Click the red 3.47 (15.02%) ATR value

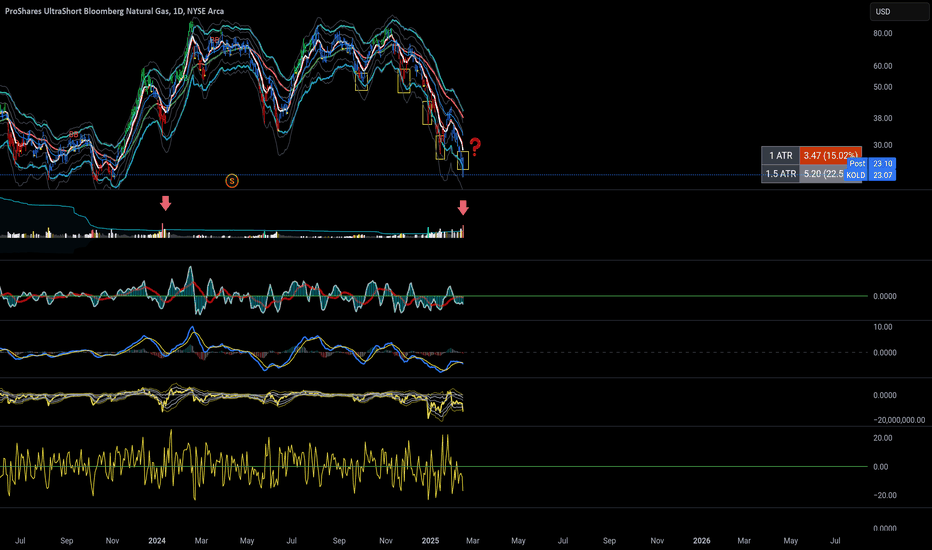[x=830, y=156]
